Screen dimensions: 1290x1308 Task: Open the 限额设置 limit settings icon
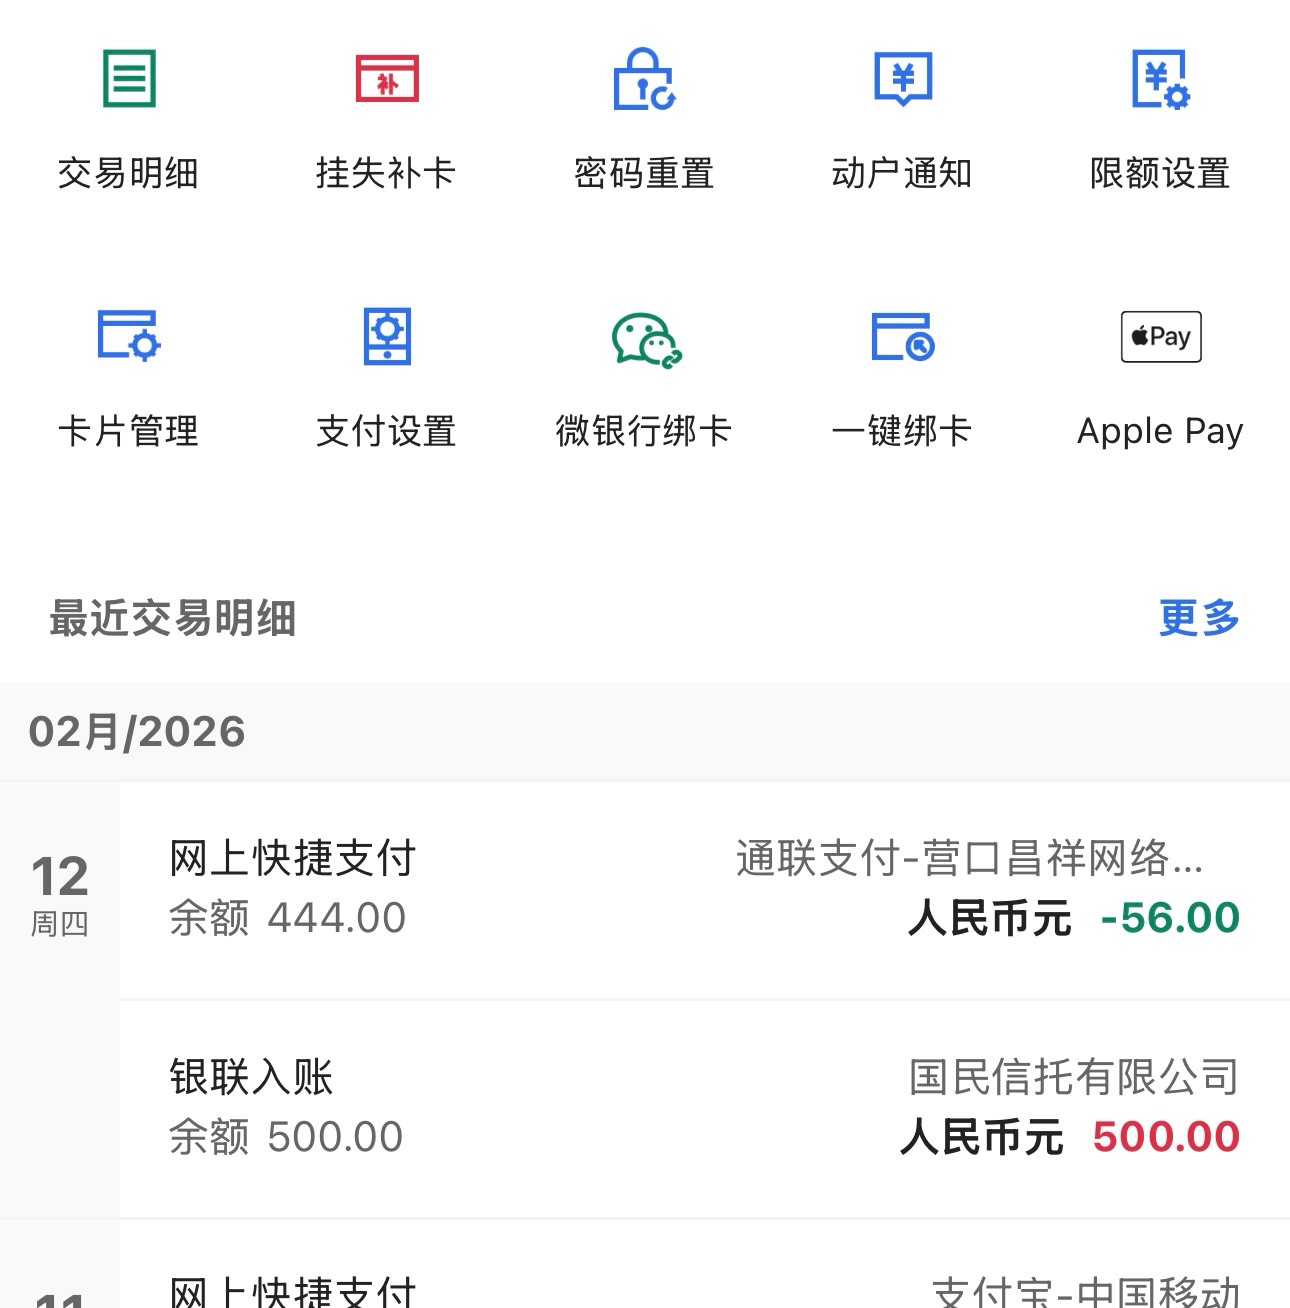[1160, 79]
